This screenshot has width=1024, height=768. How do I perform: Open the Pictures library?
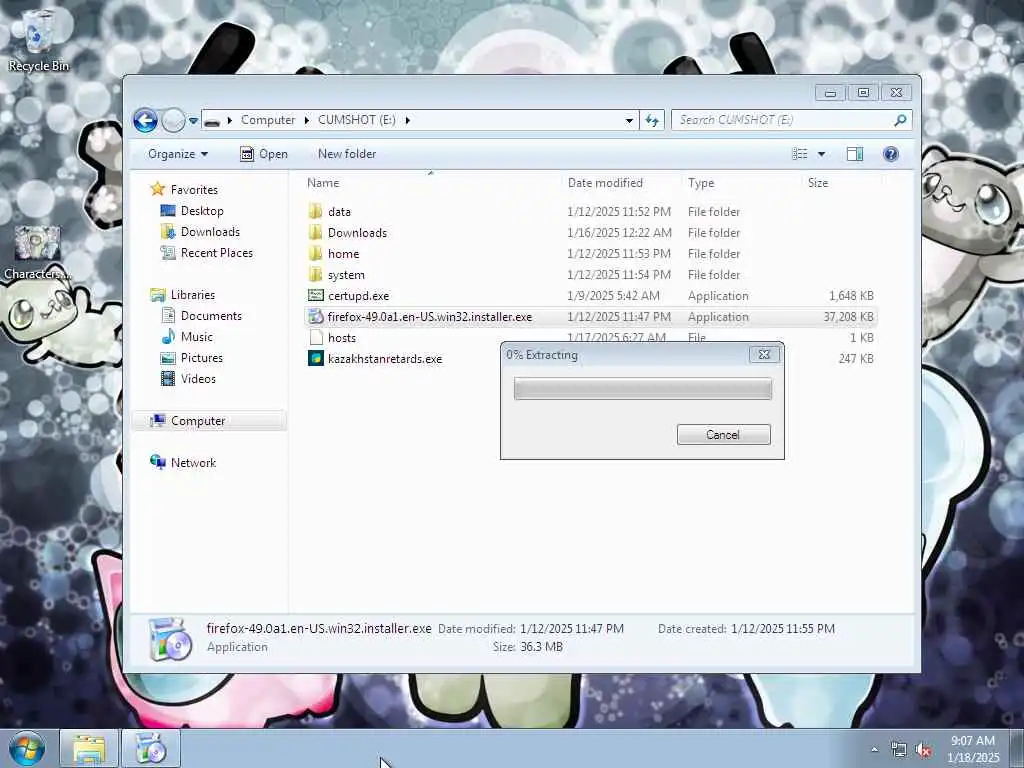click(201, 358)
